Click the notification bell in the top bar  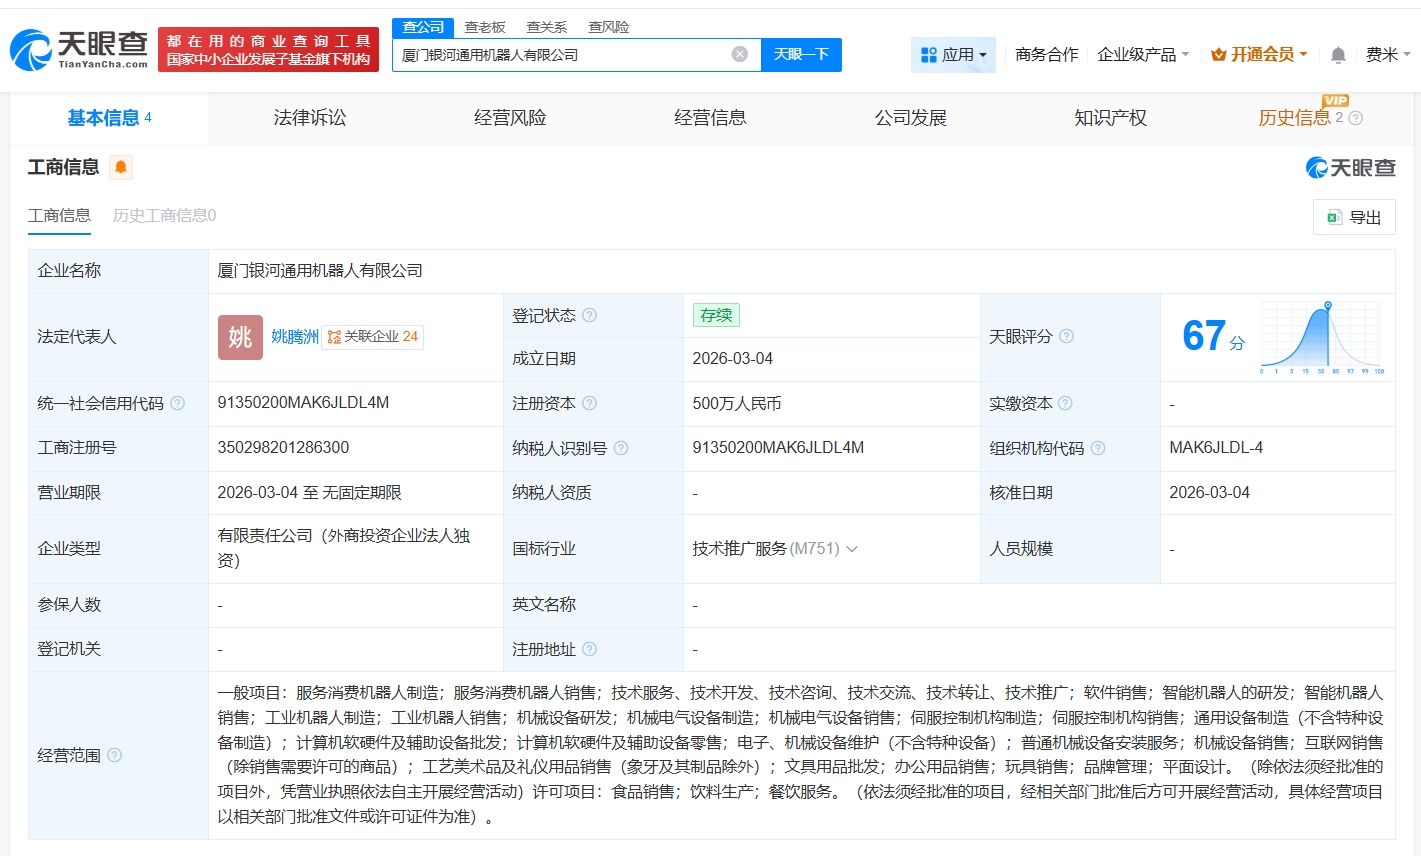(1337, 54)
